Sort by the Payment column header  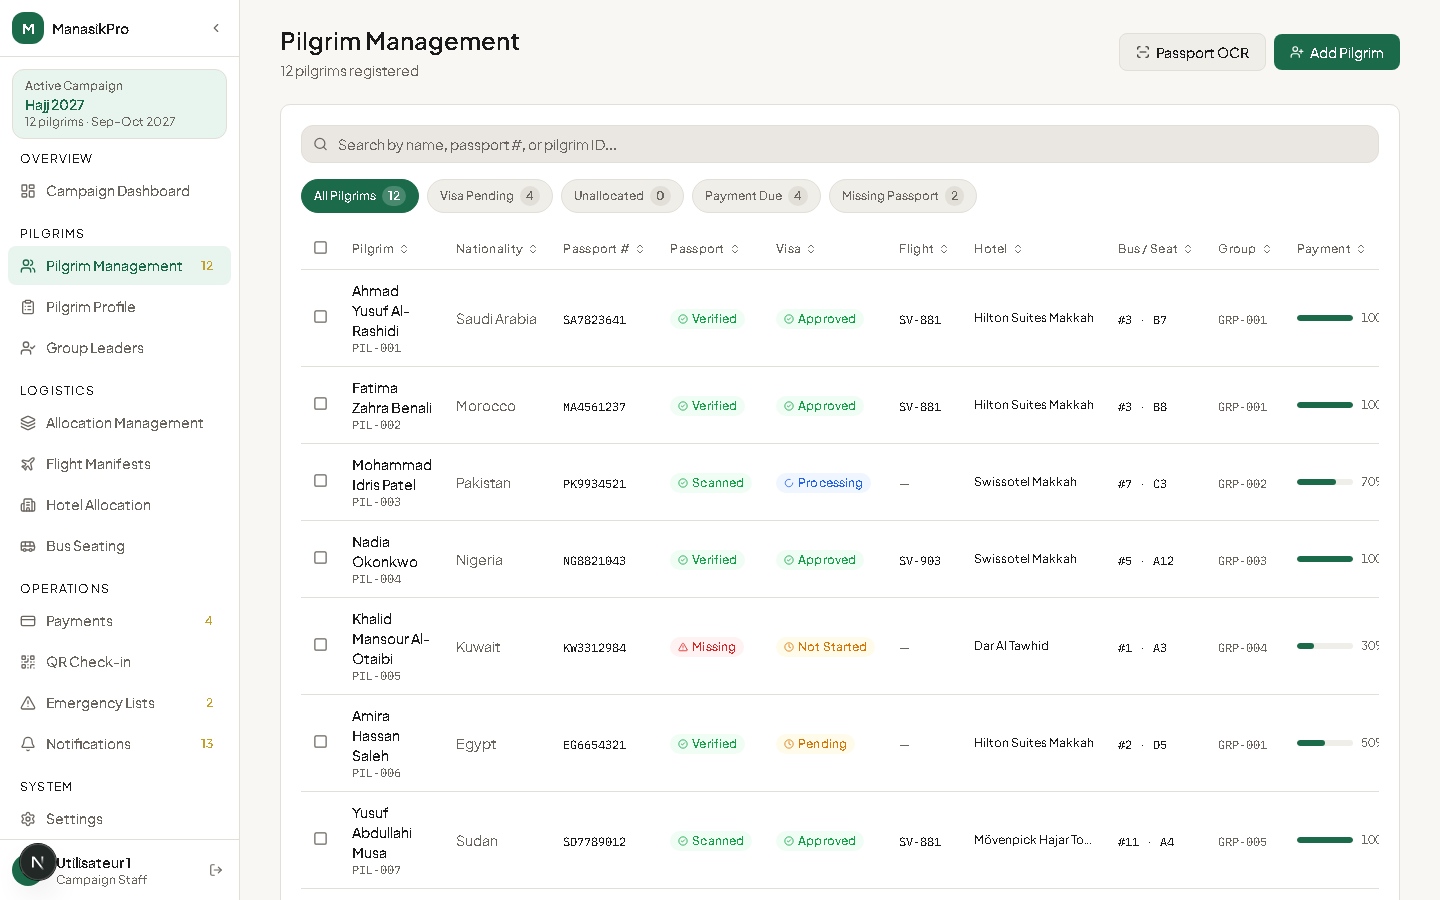tap(1331, 249)
